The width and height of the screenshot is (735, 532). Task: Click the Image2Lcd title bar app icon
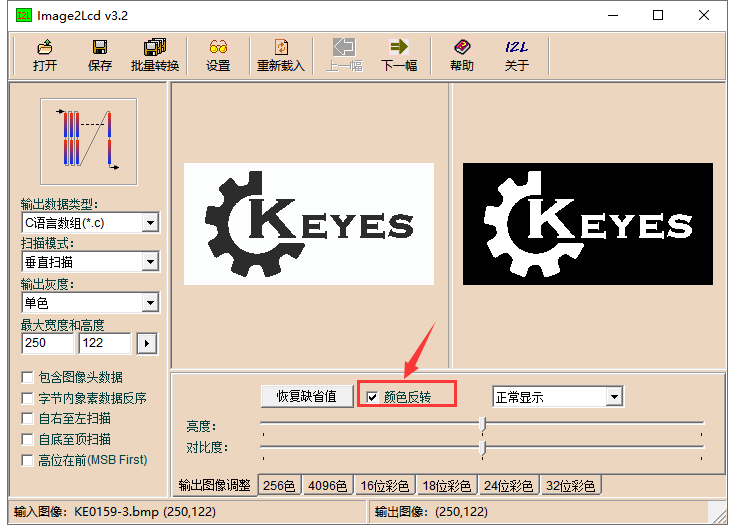pyautogui.click(x=23, y=15)
